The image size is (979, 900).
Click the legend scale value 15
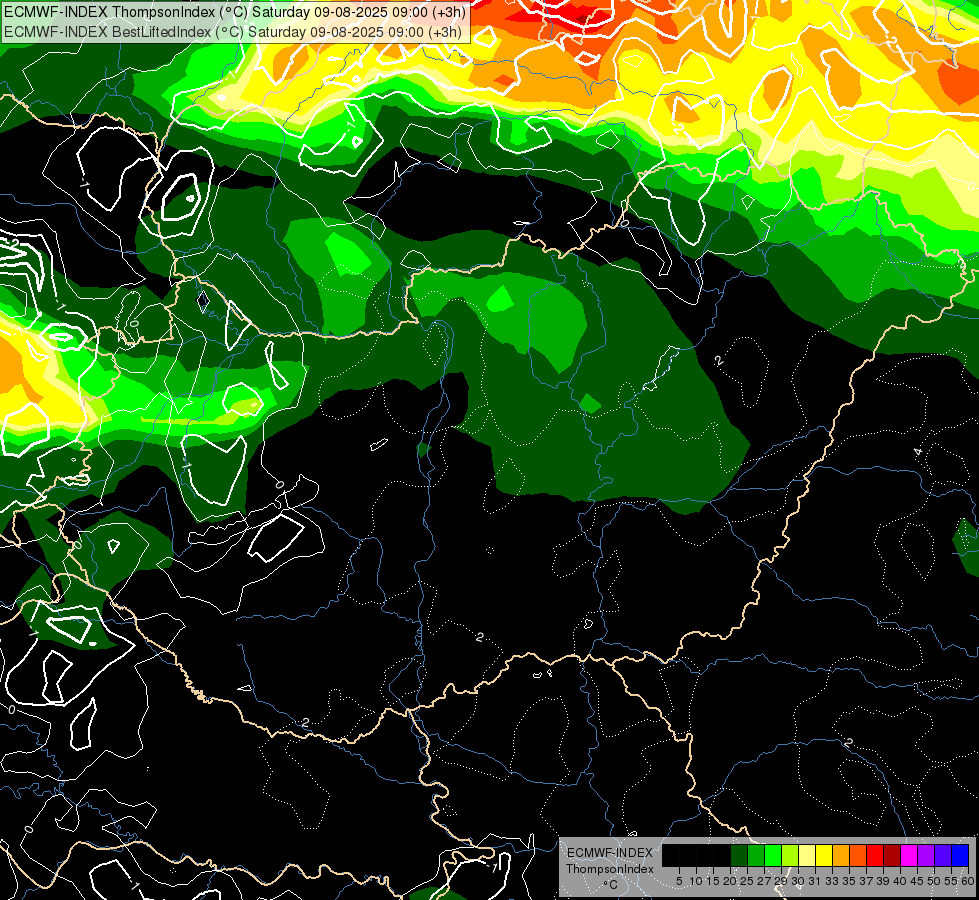(x=713, y=881)
